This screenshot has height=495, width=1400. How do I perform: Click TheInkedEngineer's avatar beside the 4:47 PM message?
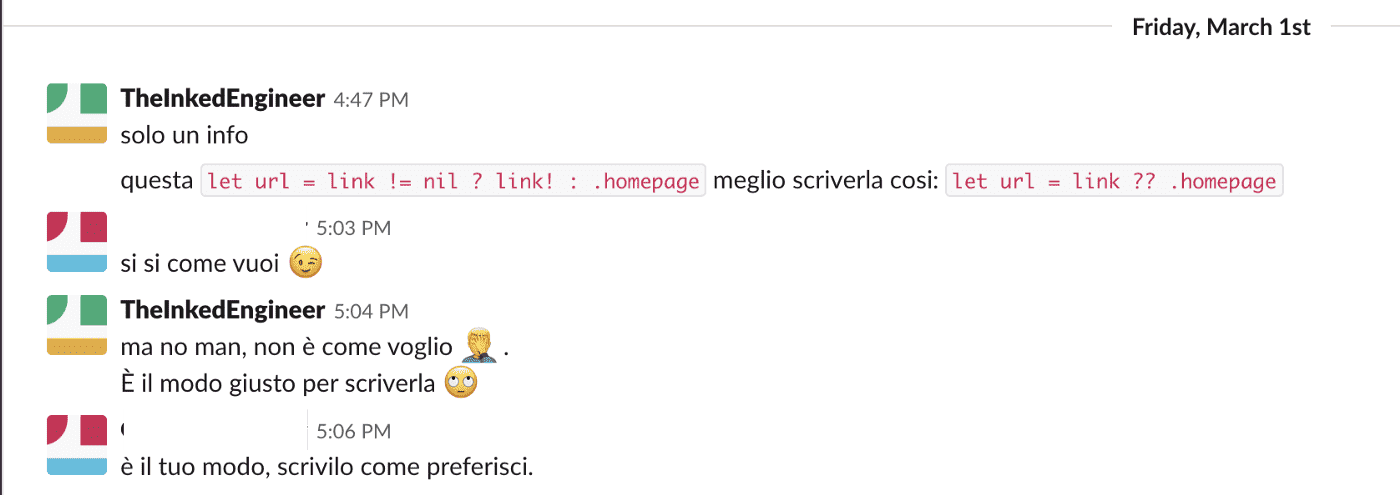77,114
